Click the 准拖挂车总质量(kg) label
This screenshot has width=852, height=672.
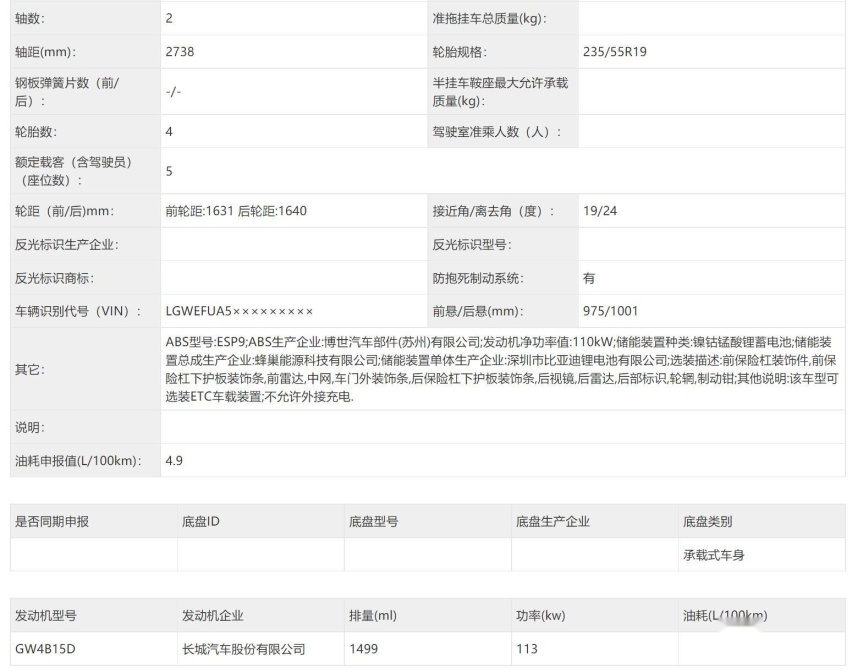[x=489, y=18]
